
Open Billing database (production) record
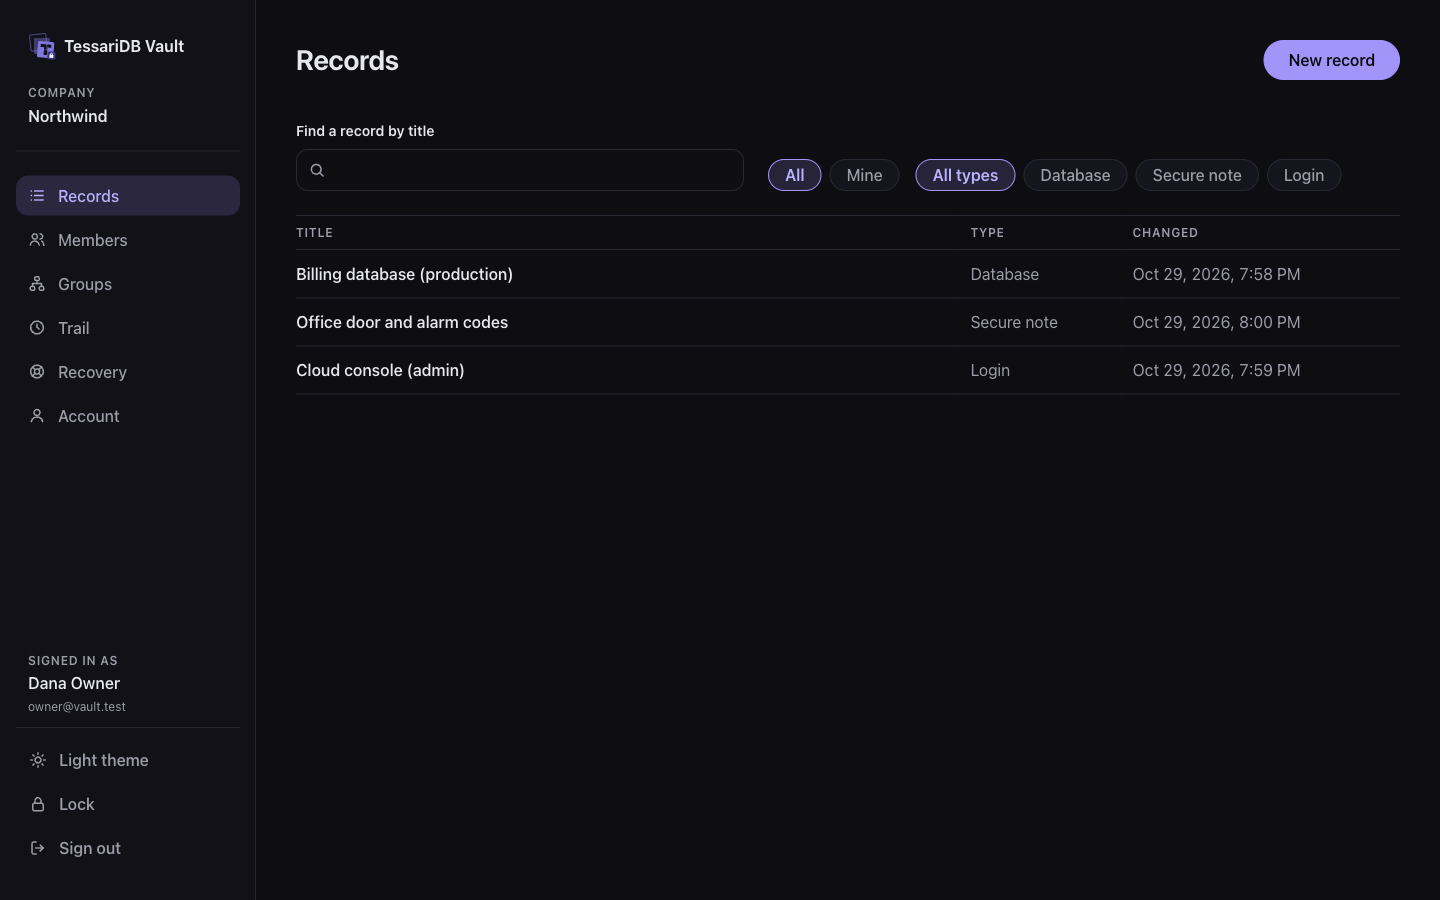(x=404, y=274)
